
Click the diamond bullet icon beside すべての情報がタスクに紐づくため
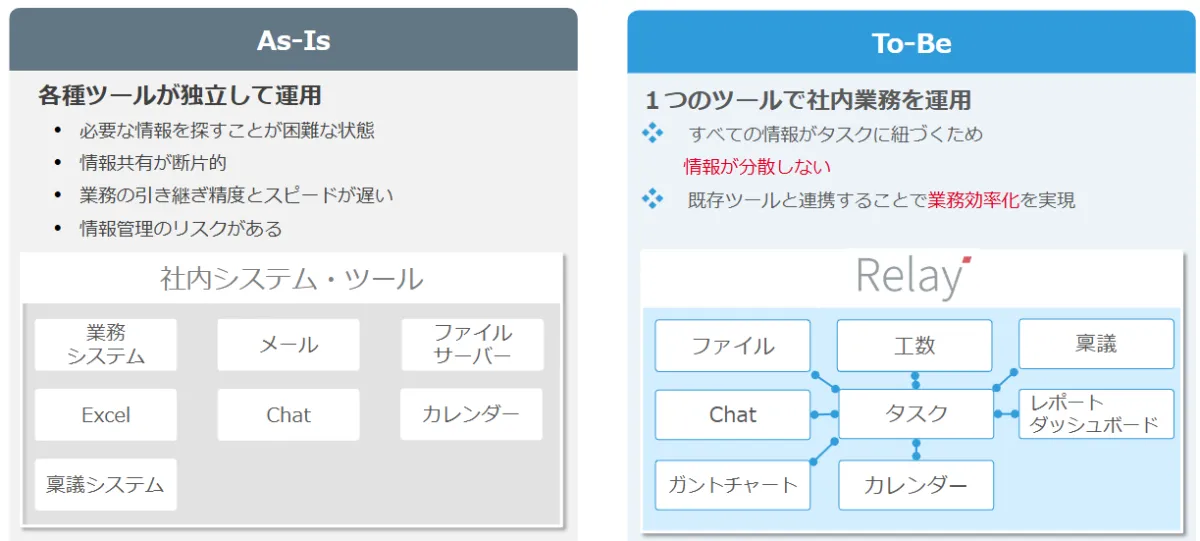pos(652,133)
